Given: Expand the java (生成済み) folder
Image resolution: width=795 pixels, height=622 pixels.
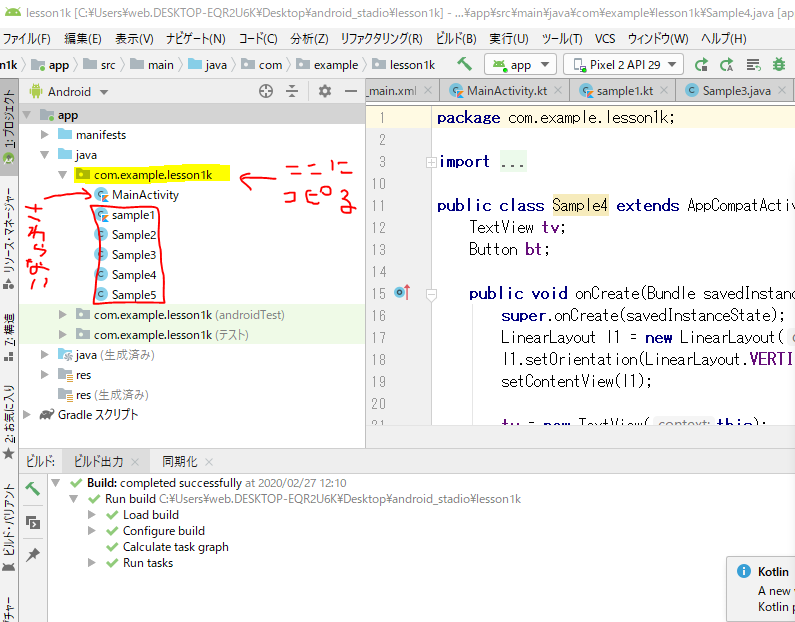Looking at the screenshot, I should pyautogui.click(x=45, y=355).
